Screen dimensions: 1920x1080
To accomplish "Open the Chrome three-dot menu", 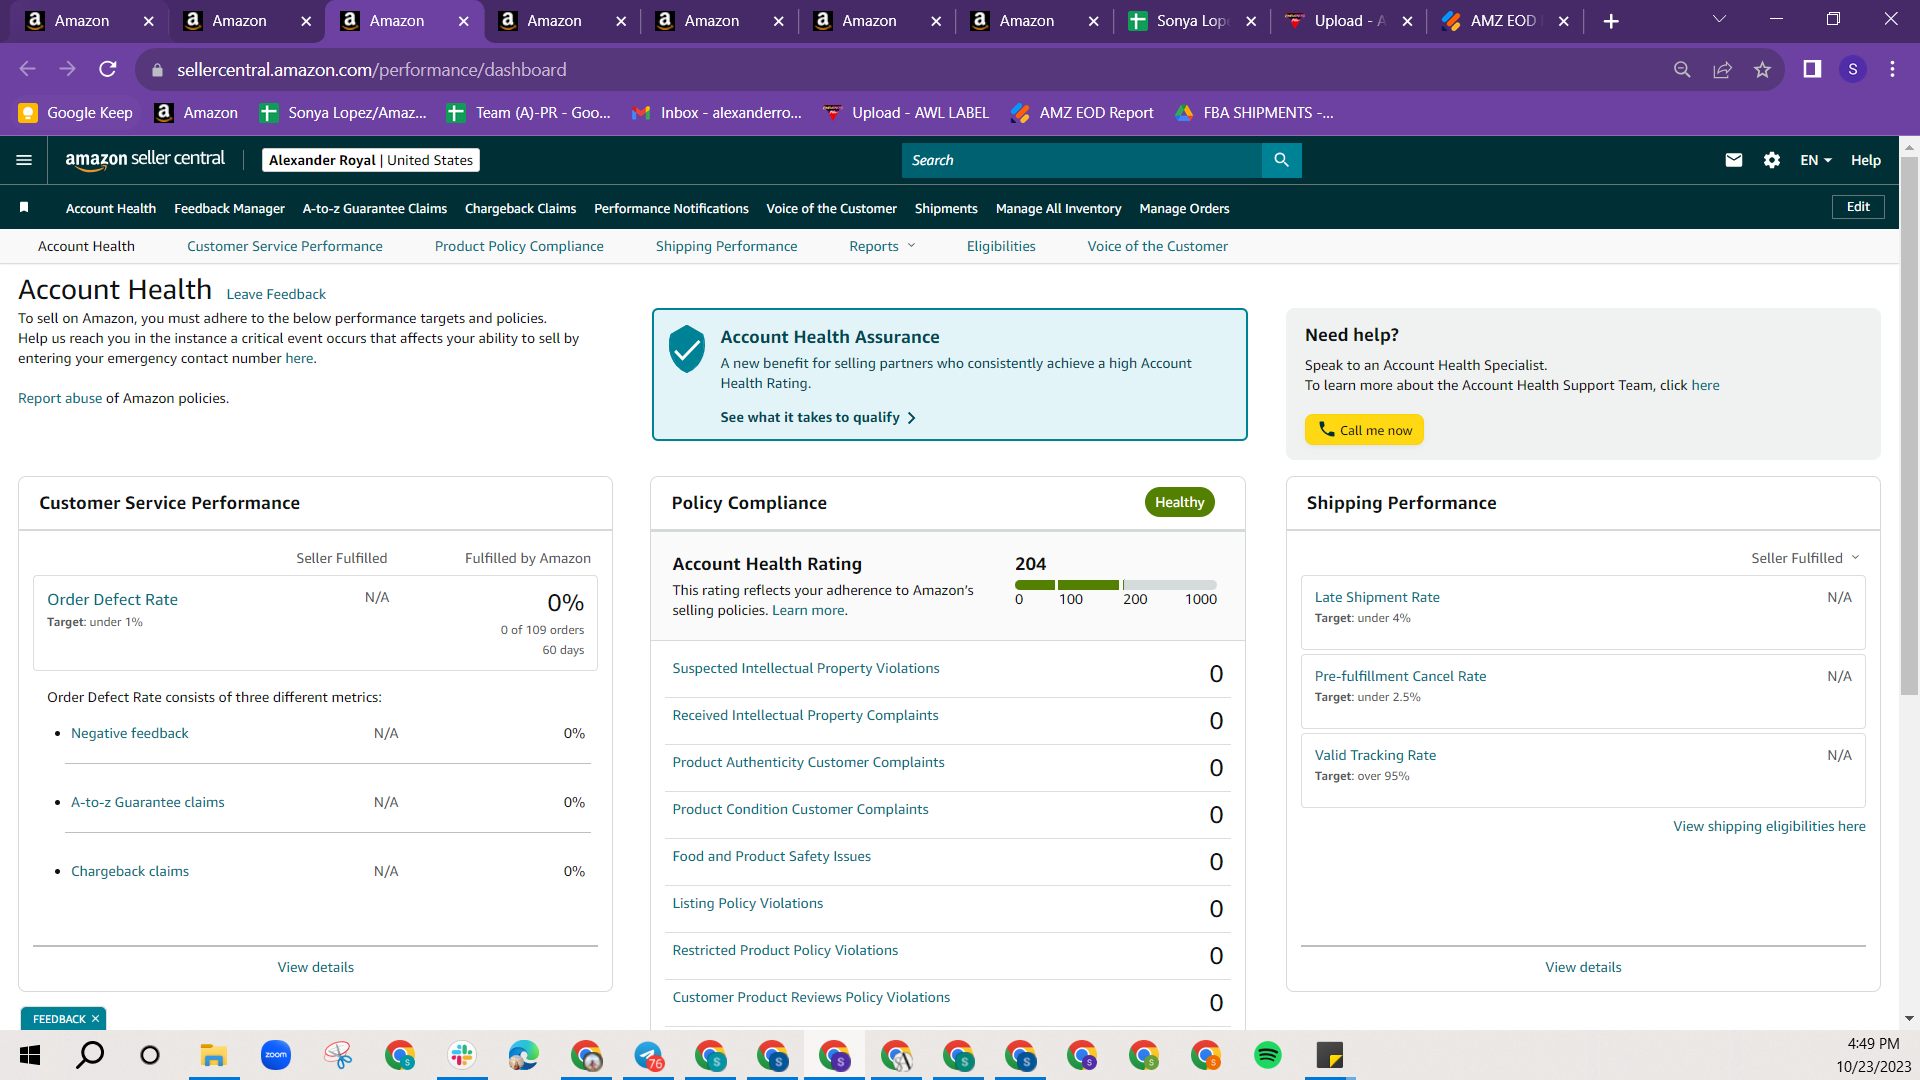I will click(1892, 69).
